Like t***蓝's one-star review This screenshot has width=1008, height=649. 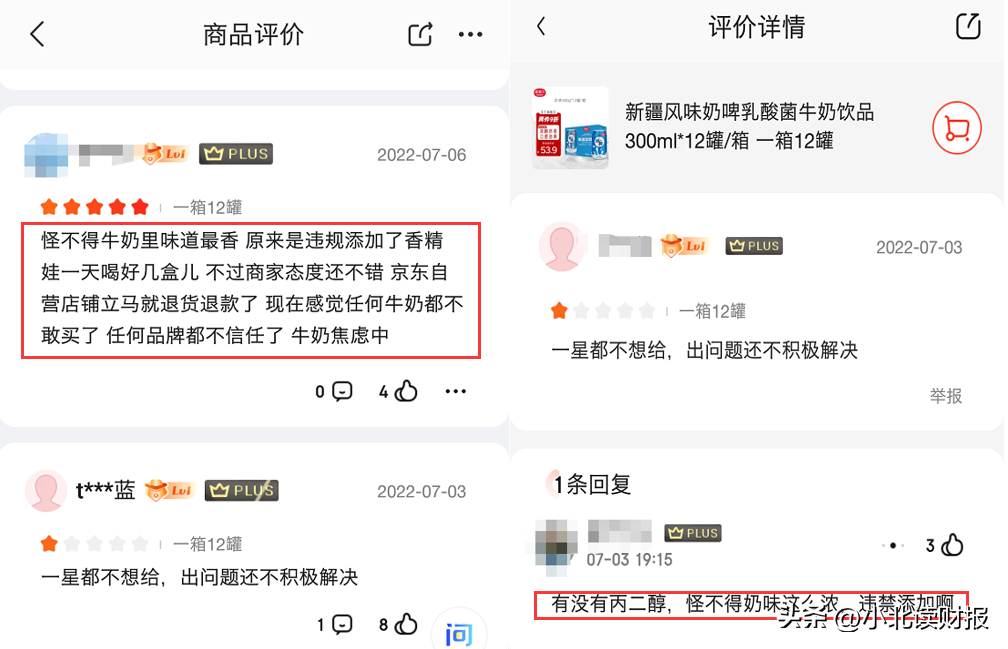399,624
